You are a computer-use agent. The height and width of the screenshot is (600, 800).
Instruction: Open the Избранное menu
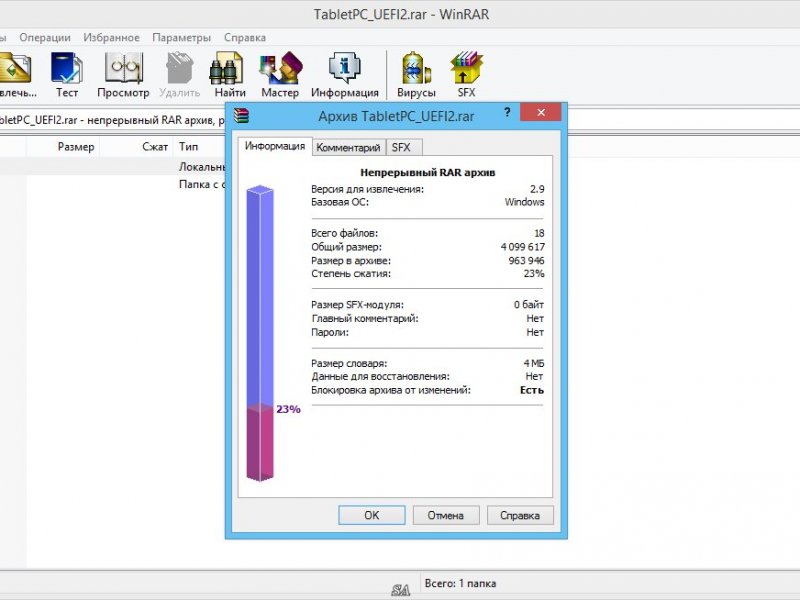111,38
